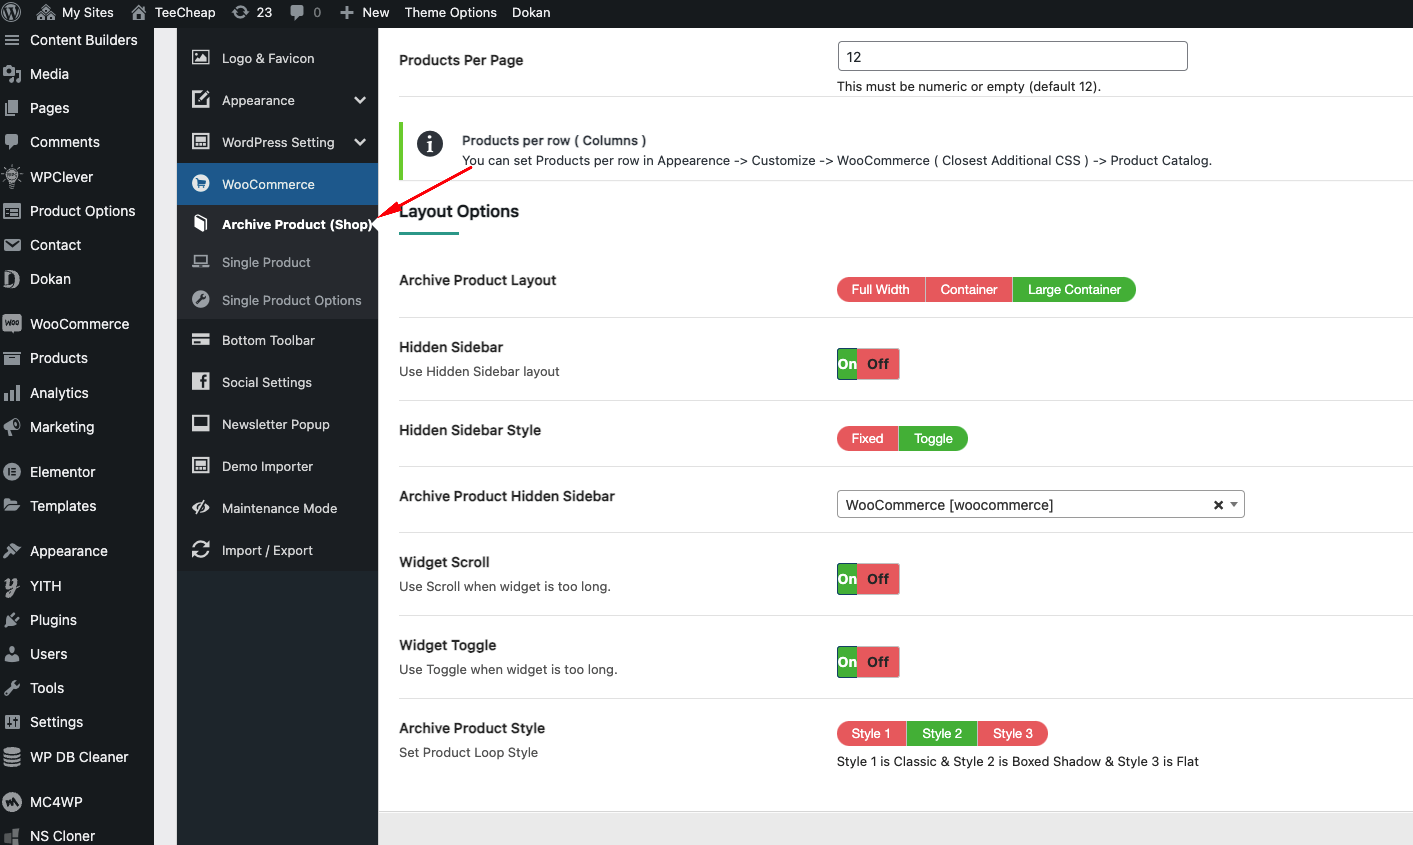Open the New content menu
Viewport: 1413px width, 845px height.
pos(364,12)
